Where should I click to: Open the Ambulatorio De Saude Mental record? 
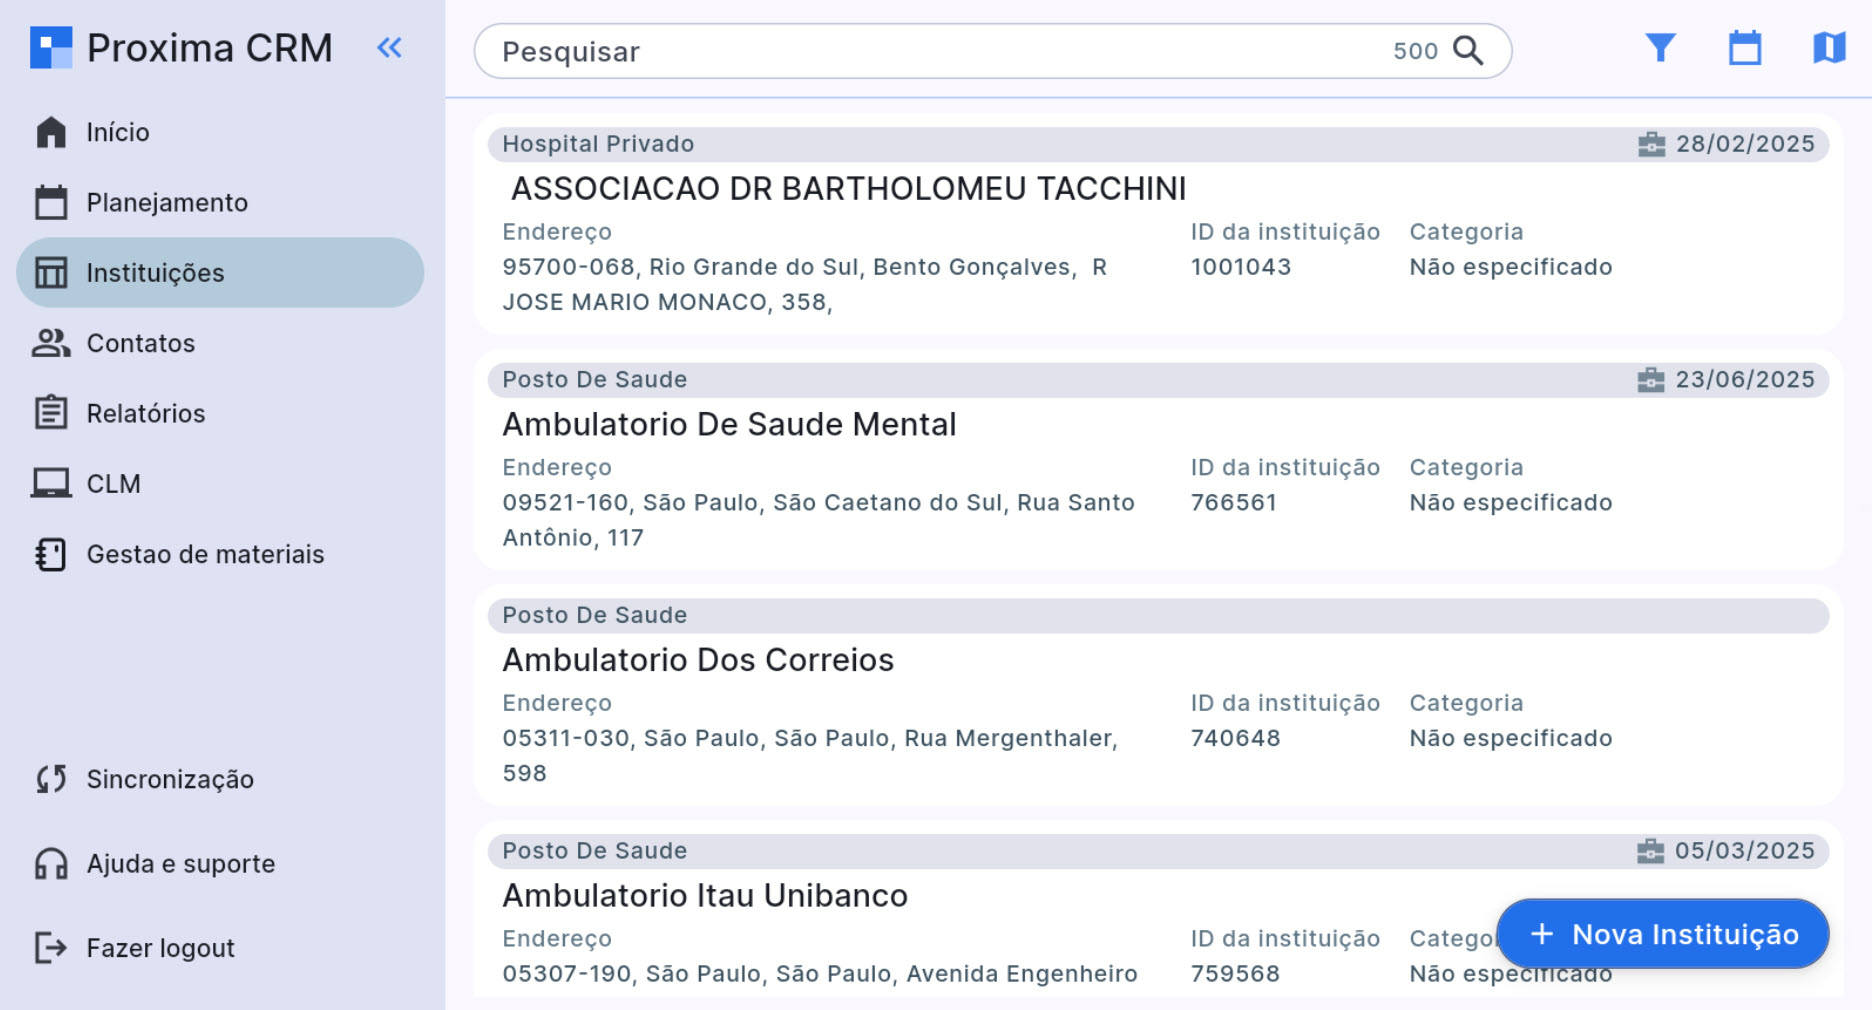coord(729,423)
